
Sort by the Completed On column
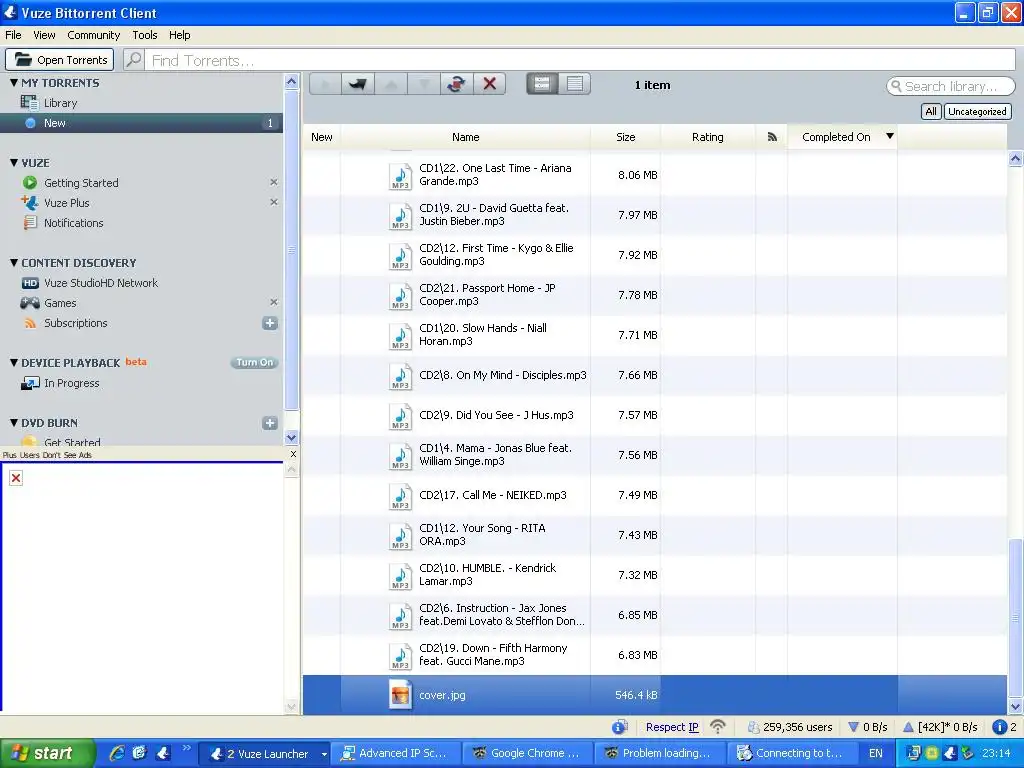842,136
